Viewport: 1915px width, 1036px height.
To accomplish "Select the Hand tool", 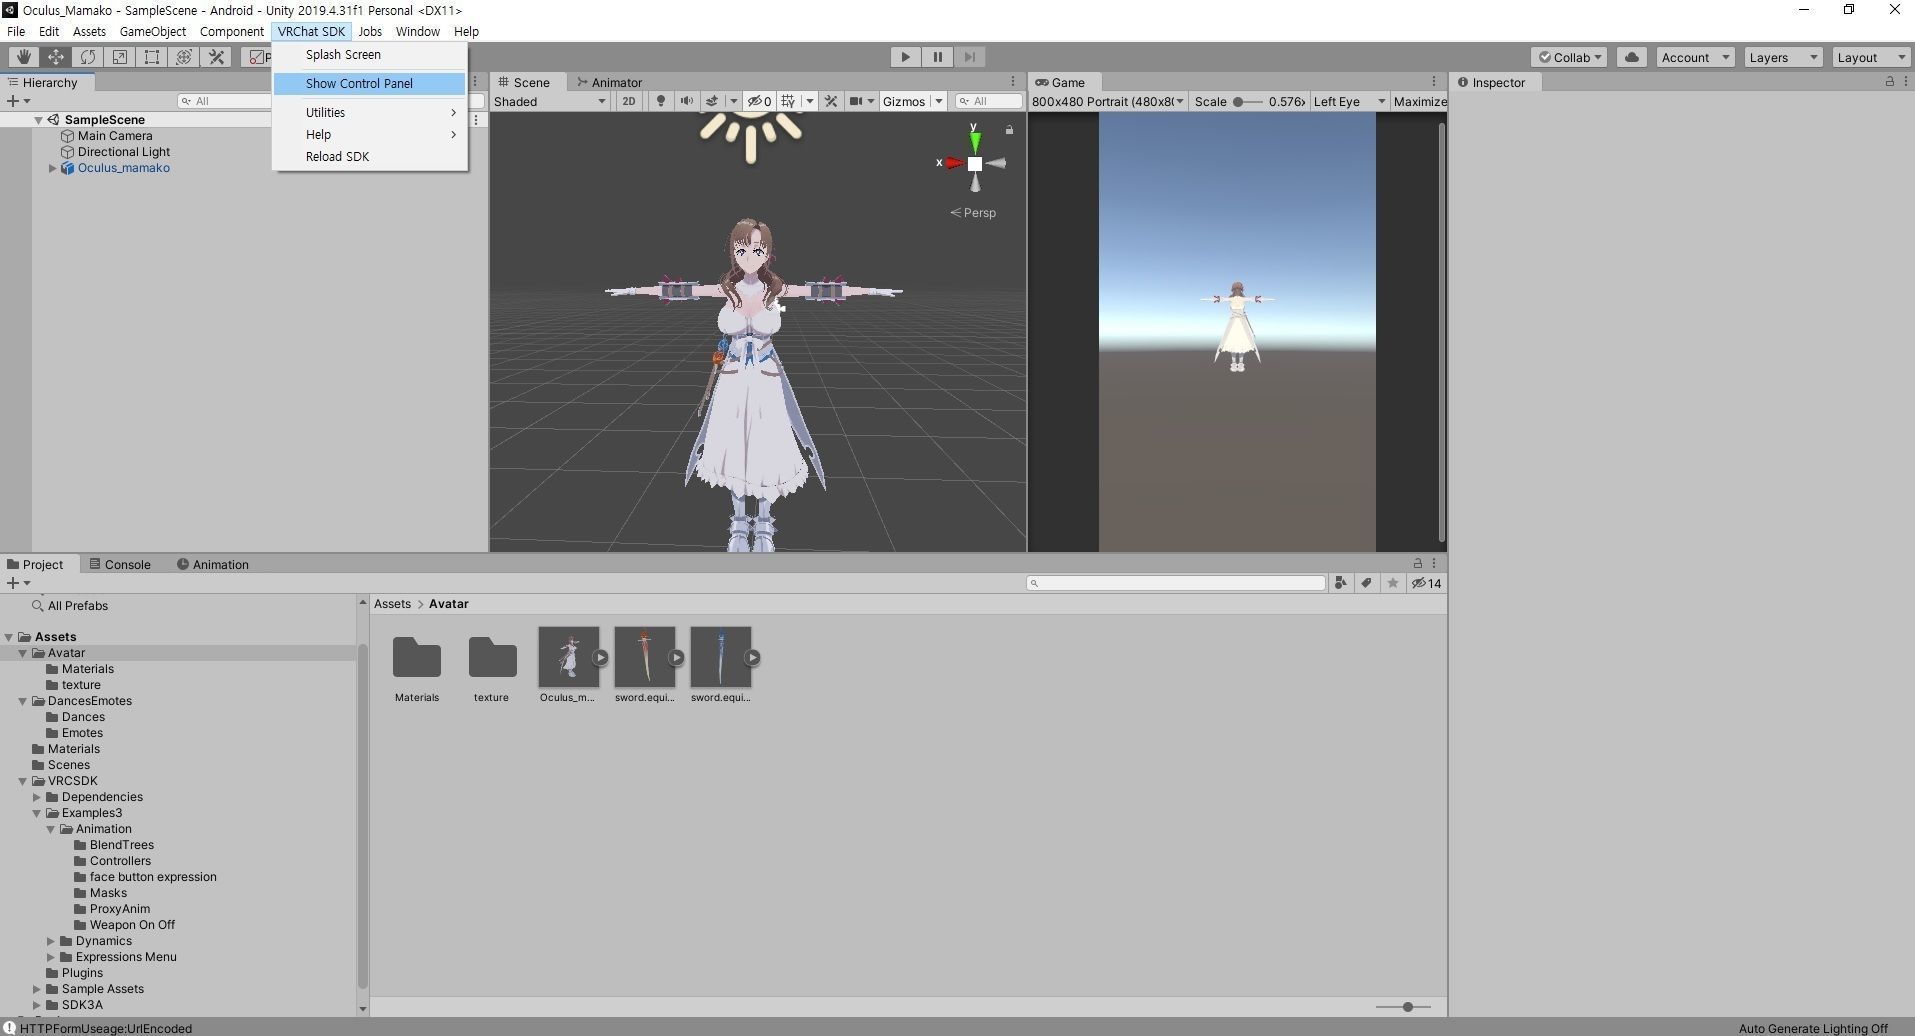I will coord(24,57).
